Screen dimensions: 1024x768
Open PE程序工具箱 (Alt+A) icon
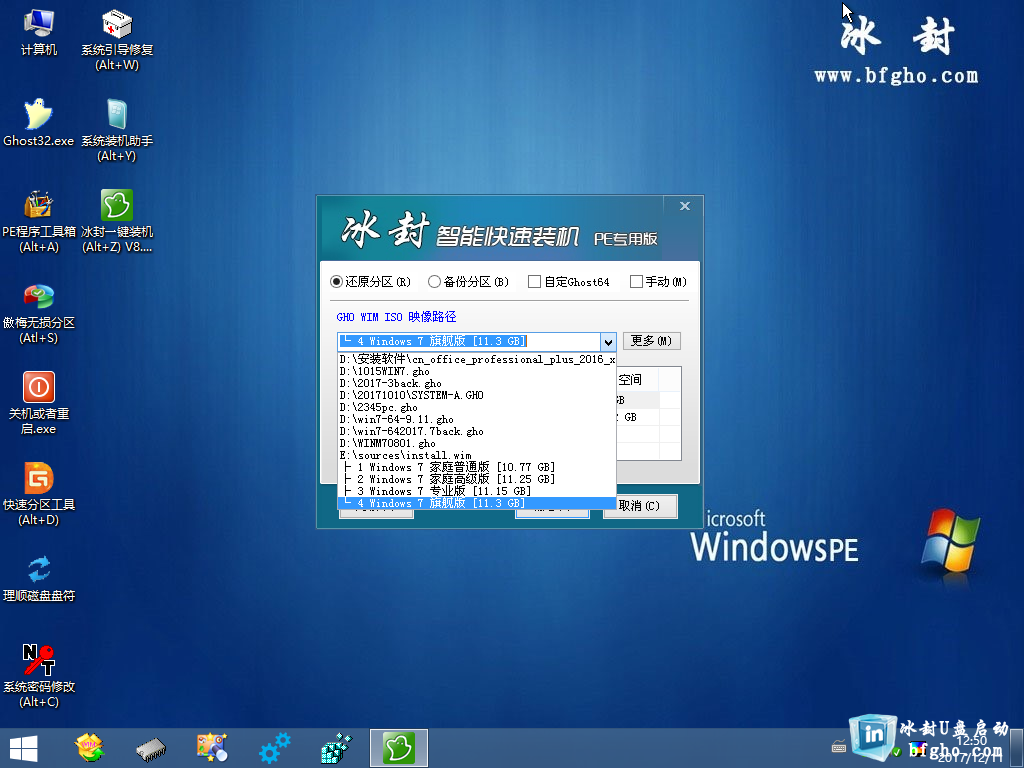[39, 221]
